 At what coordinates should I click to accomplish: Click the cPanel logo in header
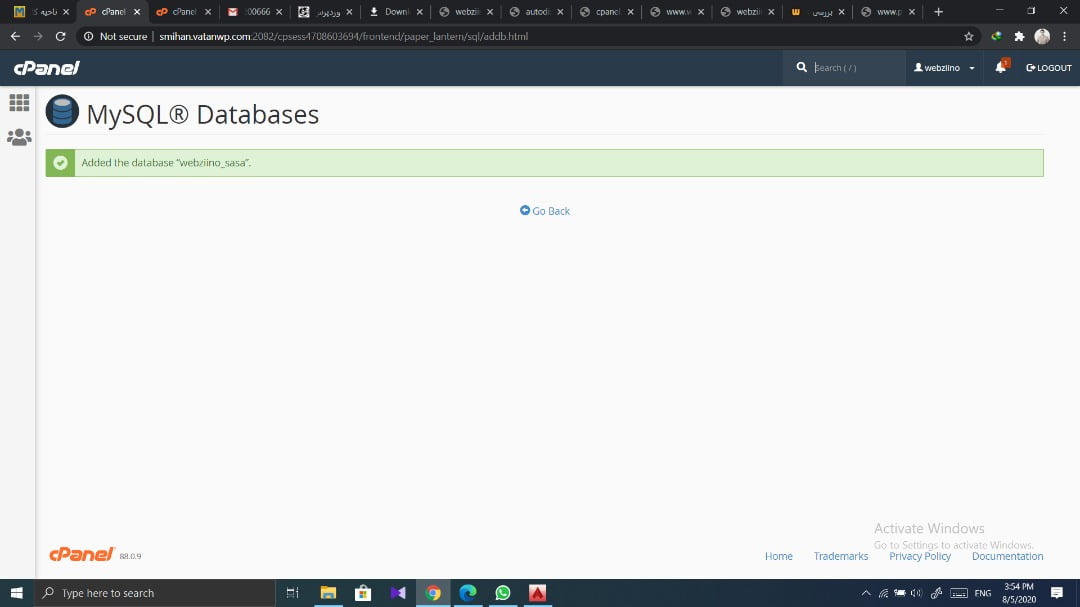(x=47, y=68)
